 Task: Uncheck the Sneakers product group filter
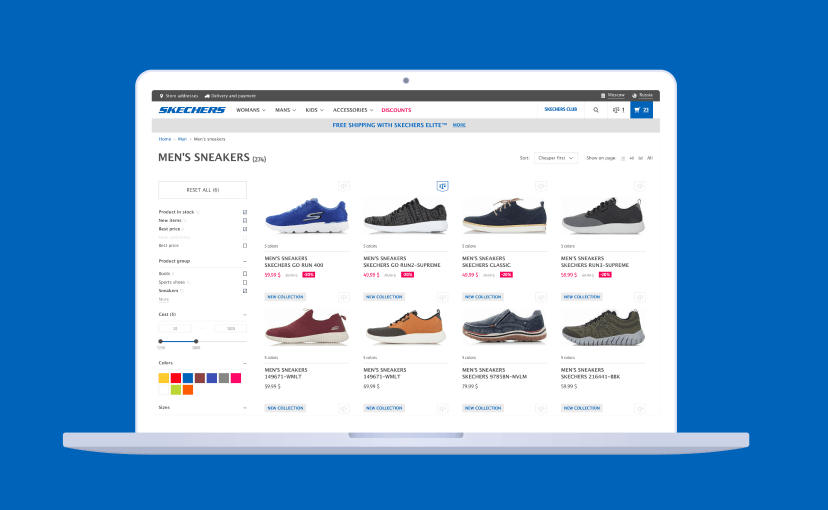245,291
